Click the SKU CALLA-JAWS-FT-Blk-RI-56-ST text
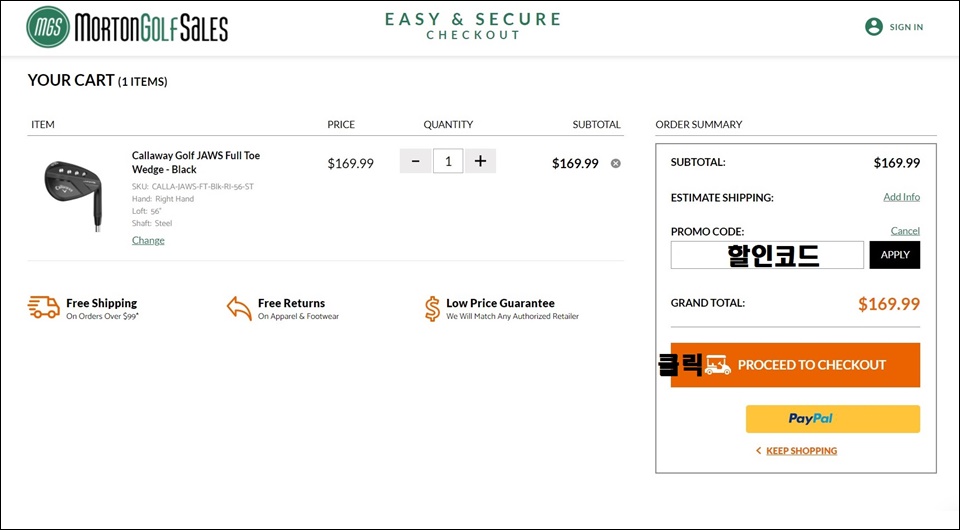The height and width of the screenshot is (530, 960). [x=193, y=187]
